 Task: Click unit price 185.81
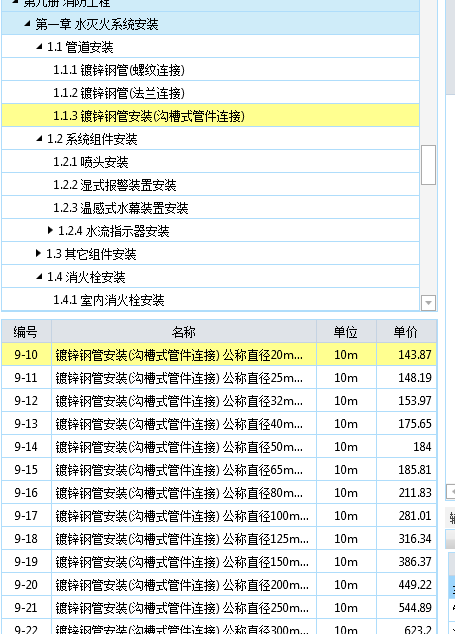point(406,470)
